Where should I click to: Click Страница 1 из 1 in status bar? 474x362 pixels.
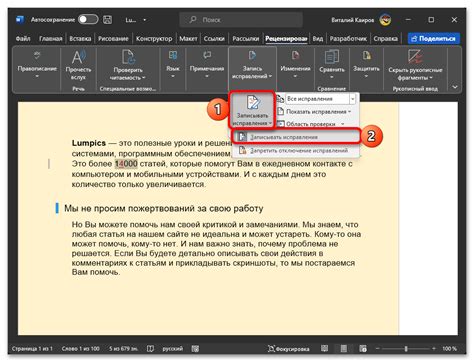click(32, 349)
